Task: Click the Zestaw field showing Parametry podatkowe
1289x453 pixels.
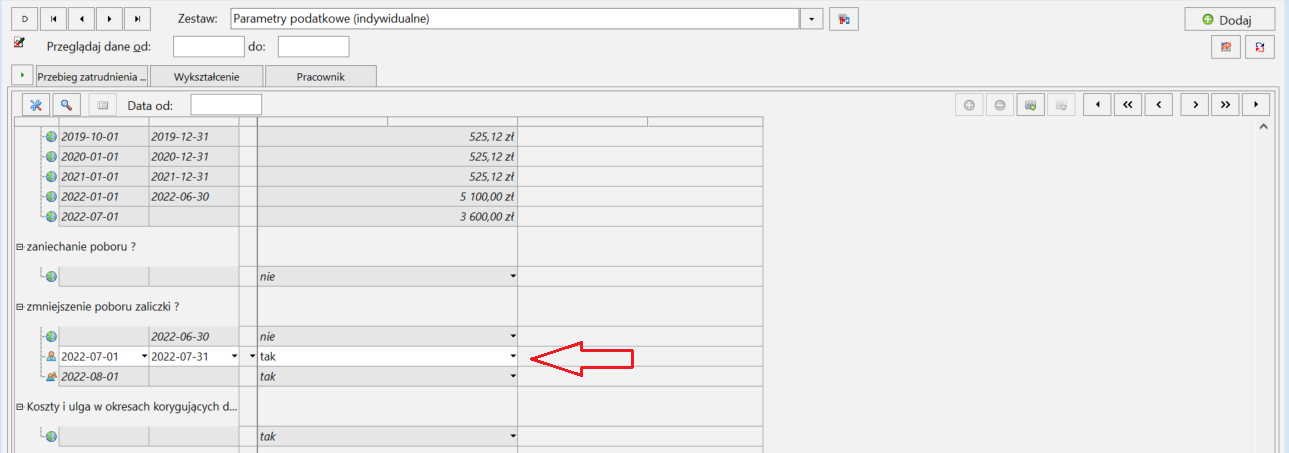Action: coord(514,19)
